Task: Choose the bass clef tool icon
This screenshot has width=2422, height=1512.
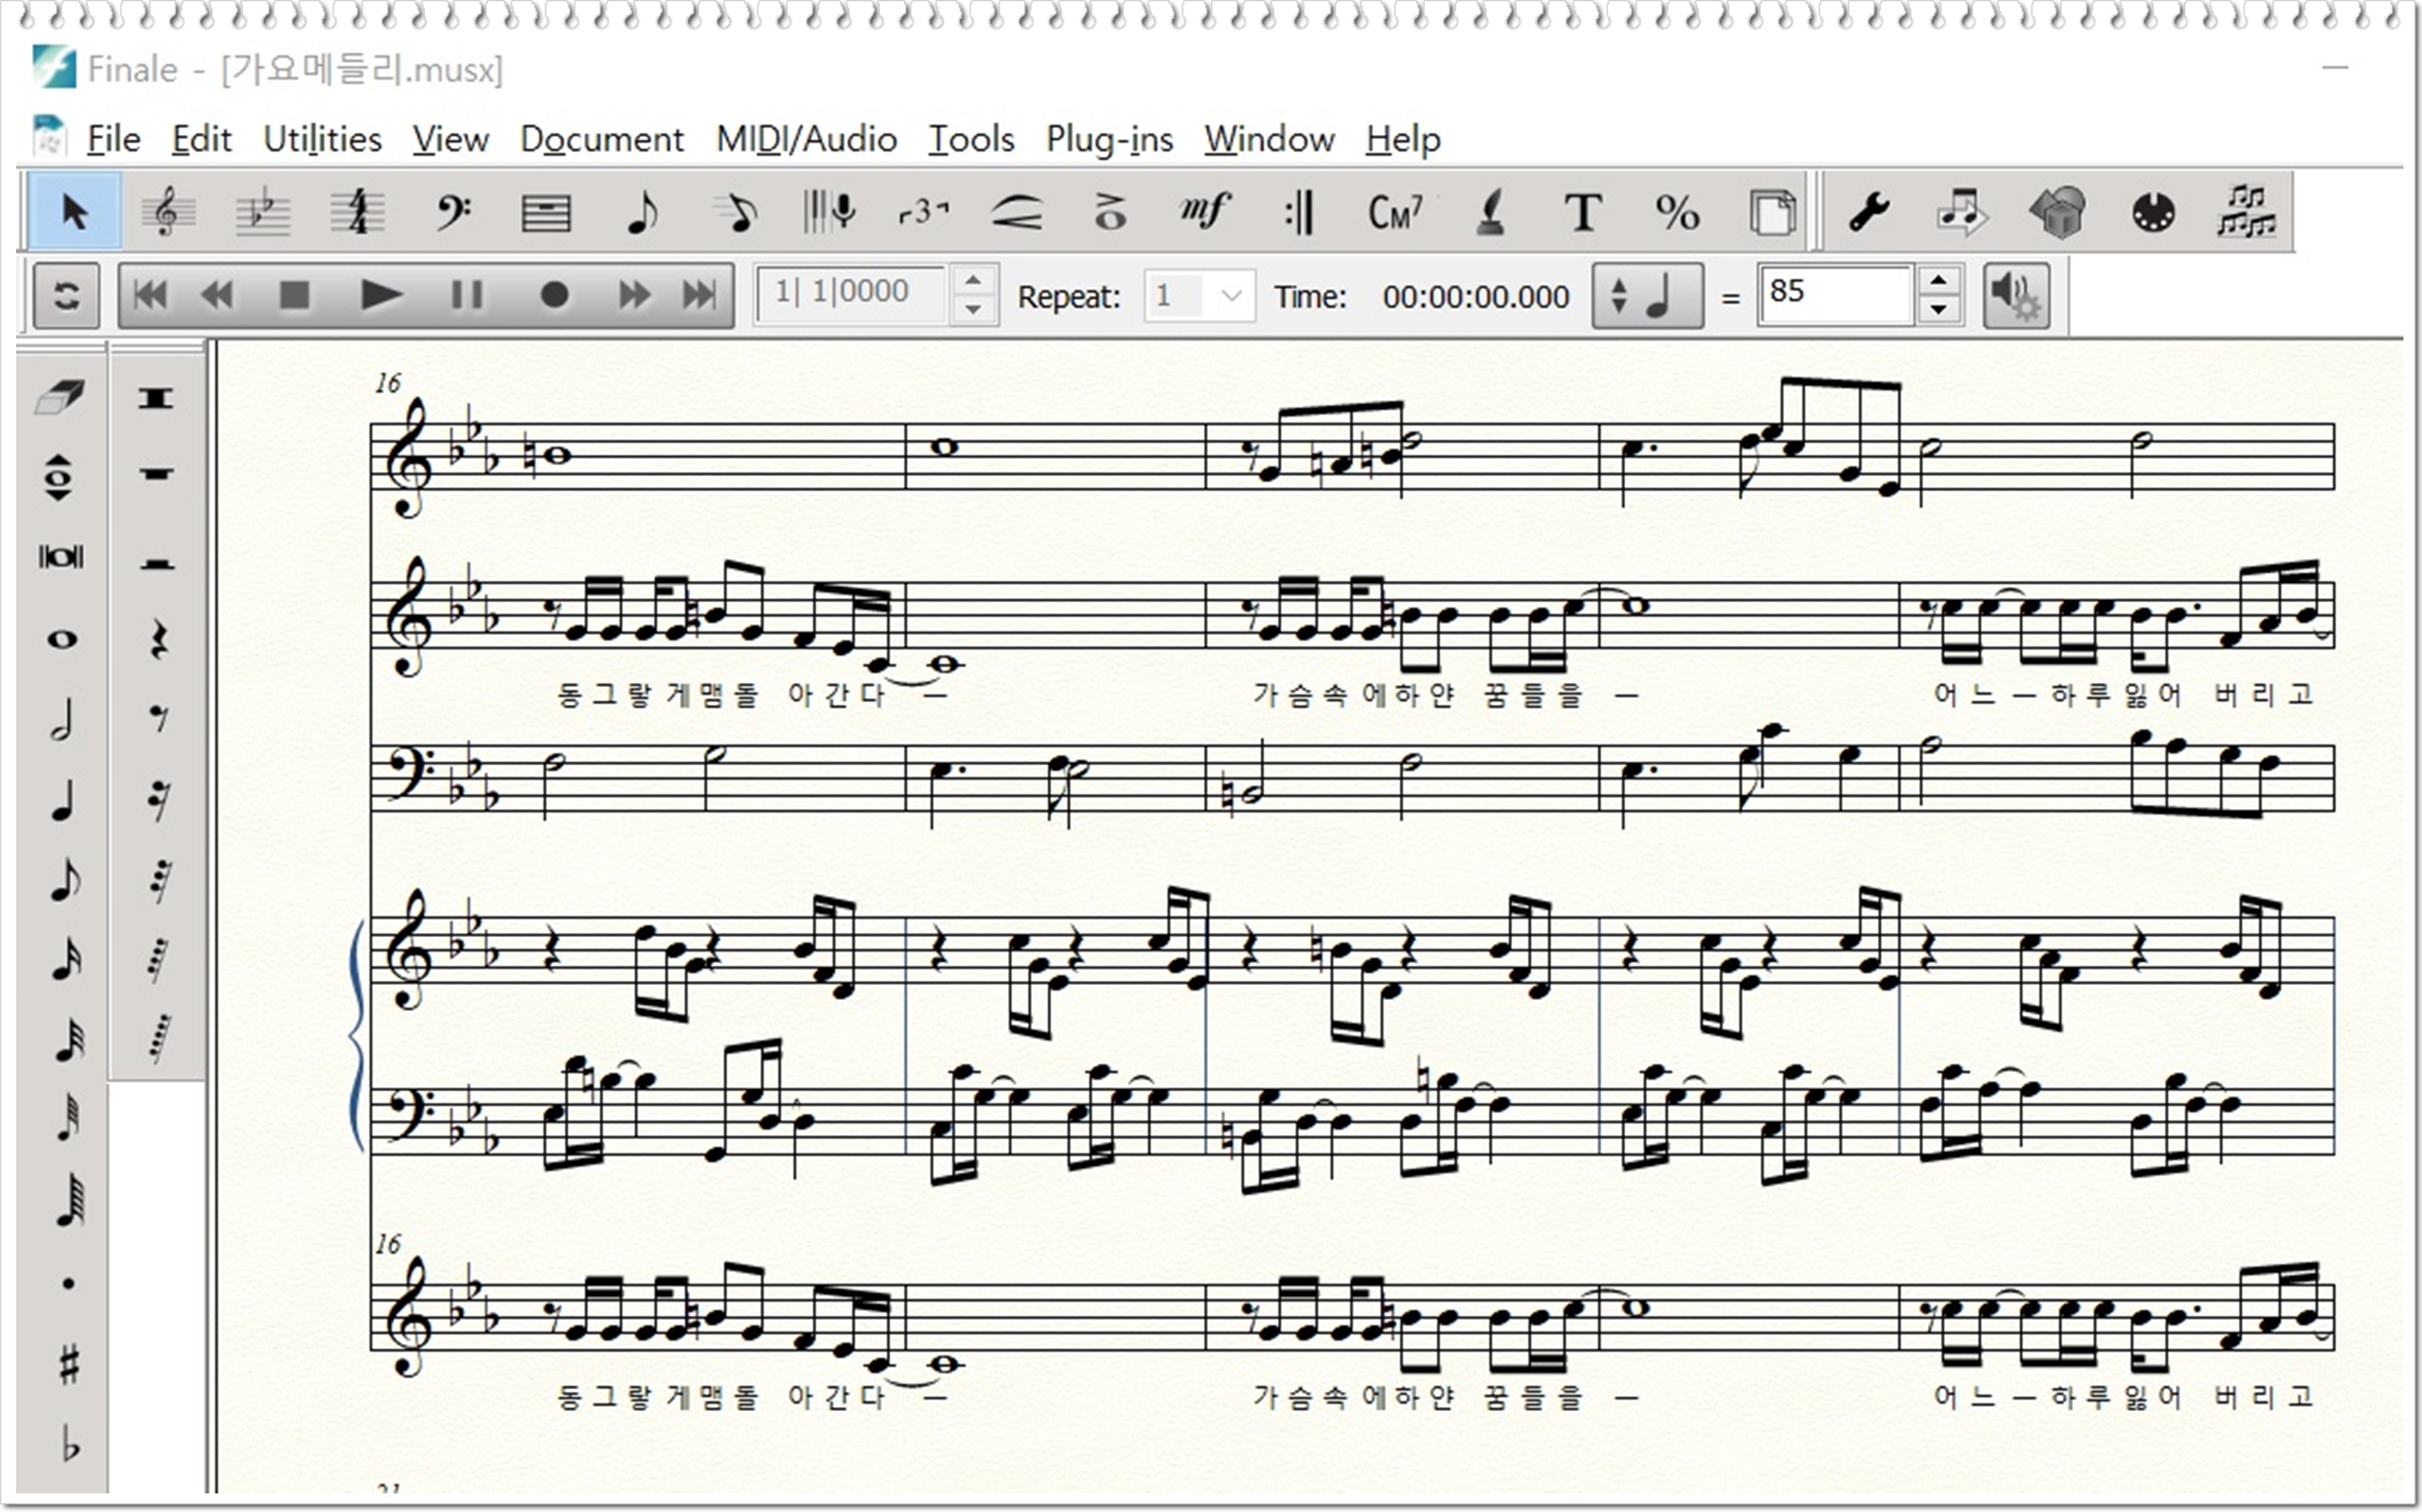Action: (452, 211)
